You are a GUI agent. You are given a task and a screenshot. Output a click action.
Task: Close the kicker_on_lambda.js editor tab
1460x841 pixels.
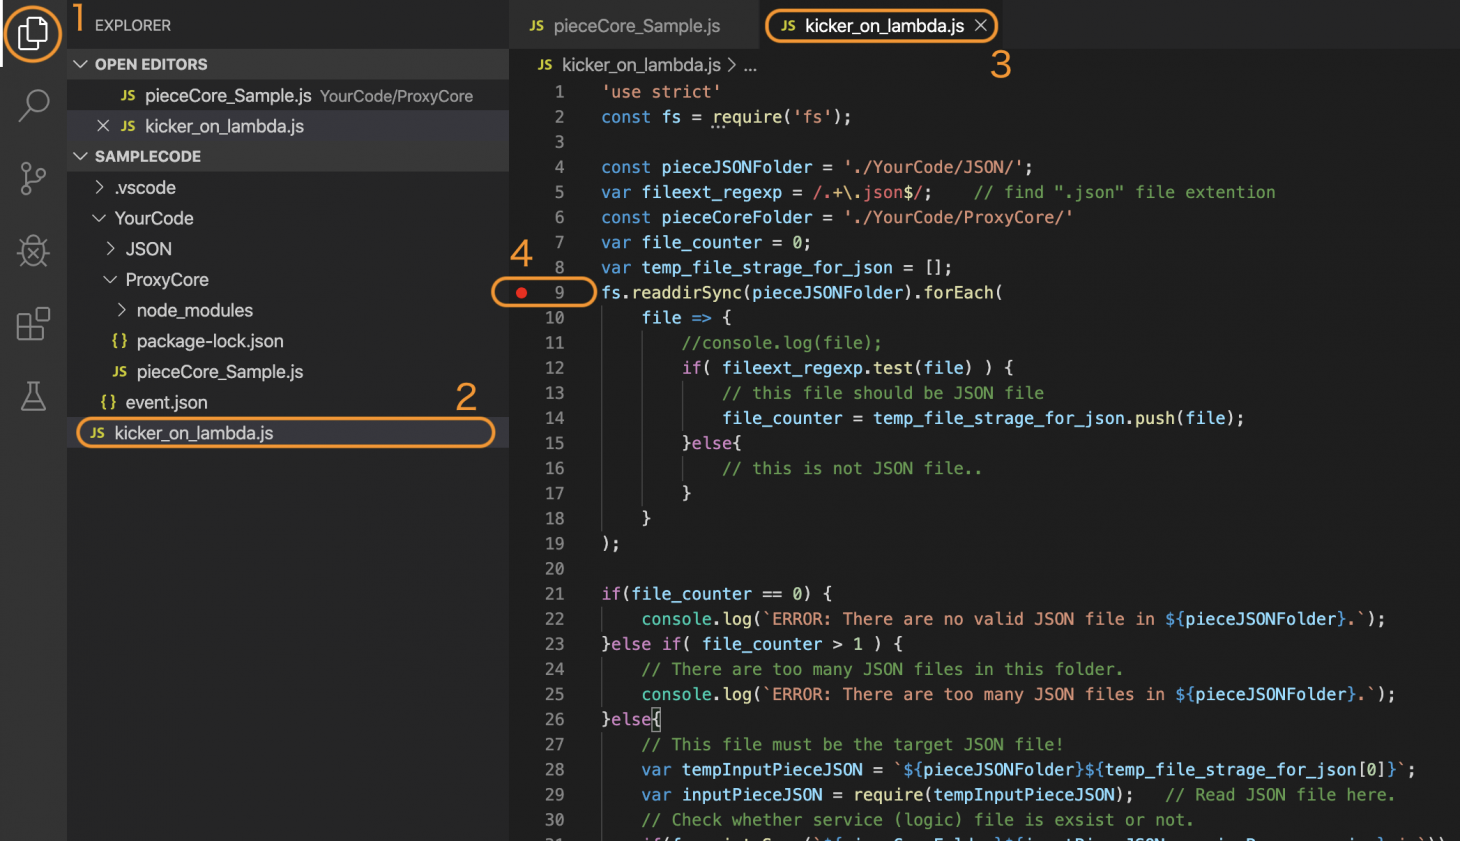(980, 26)
